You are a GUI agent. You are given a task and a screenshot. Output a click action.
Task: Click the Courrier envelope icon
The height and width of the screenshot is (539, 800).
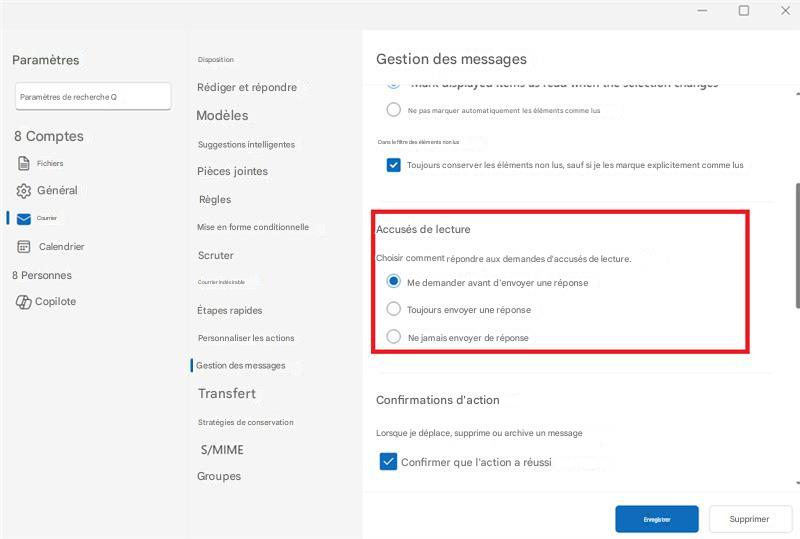tap(24, 219)
